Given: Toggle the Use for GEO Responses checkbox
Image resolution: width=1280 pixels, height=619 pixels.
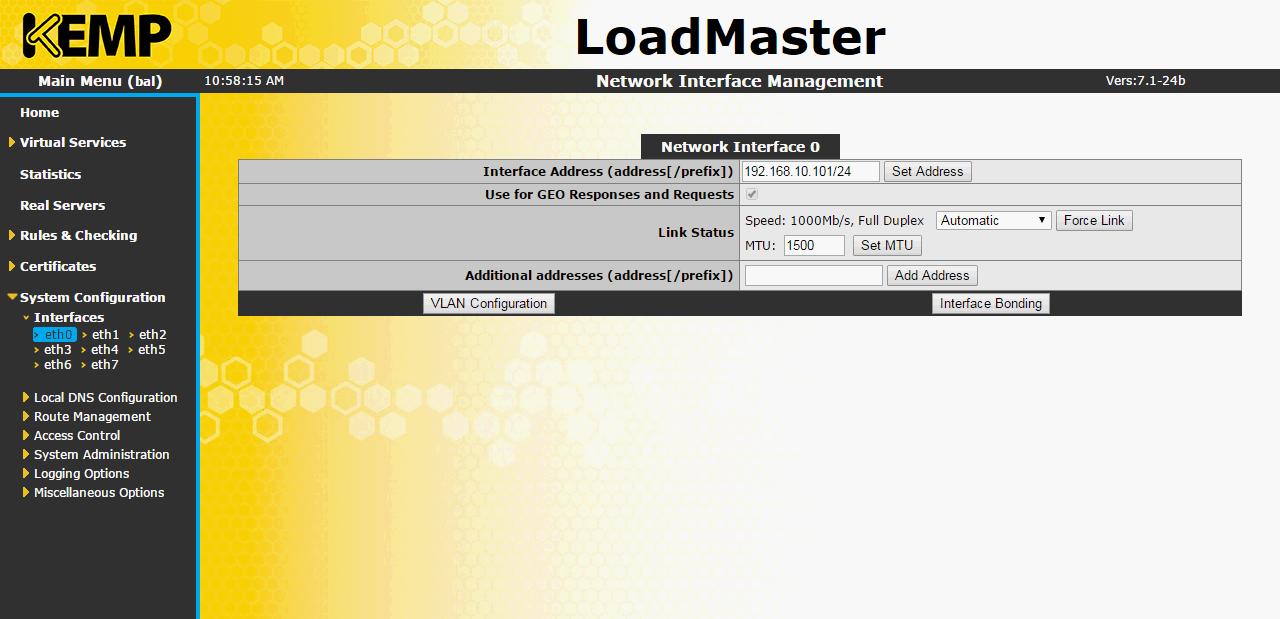Looking at the screenshot, I should pos(751,194).
